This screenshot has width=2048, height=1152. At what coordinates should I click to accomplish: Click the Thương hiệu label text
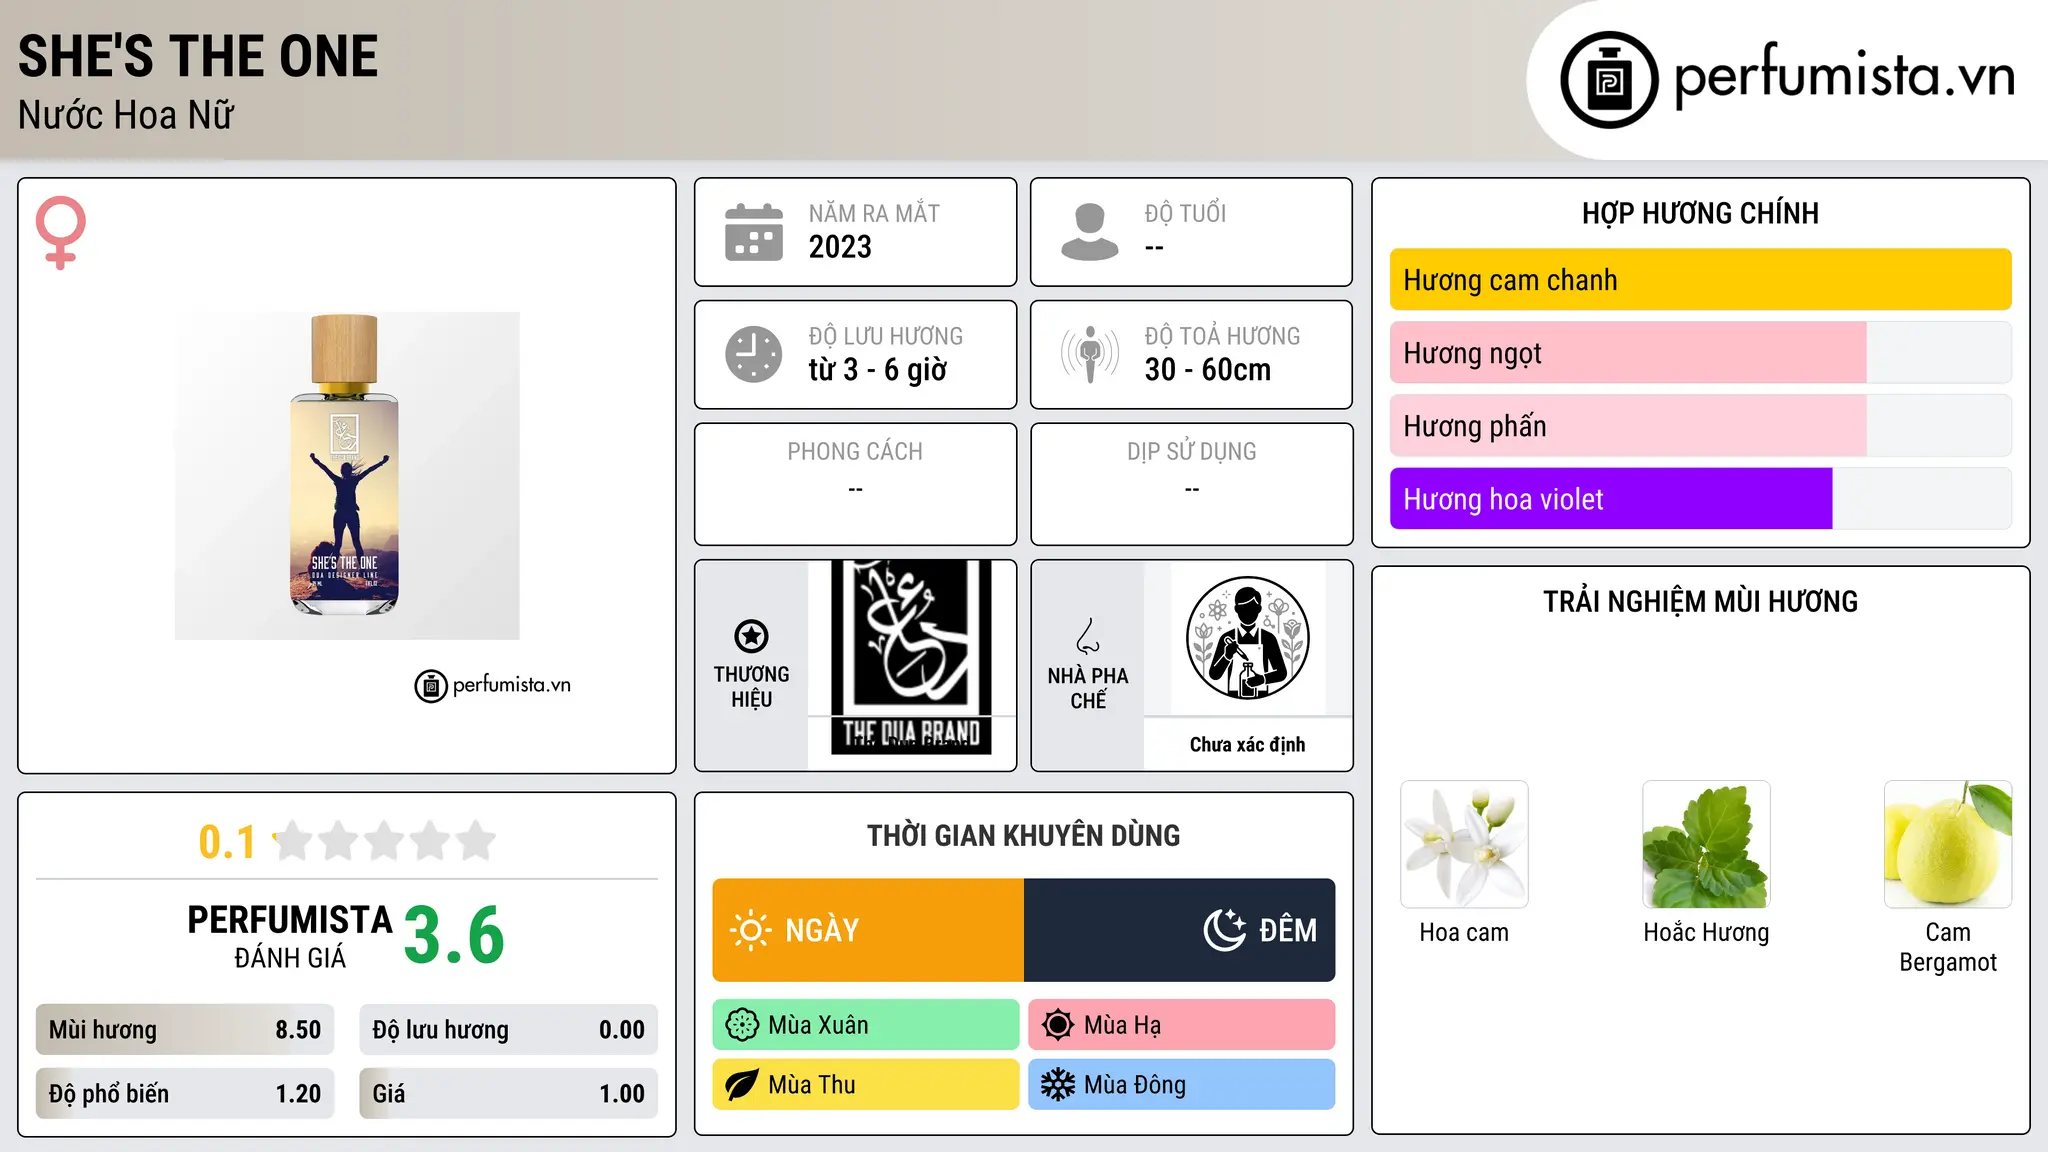[752, 687]
